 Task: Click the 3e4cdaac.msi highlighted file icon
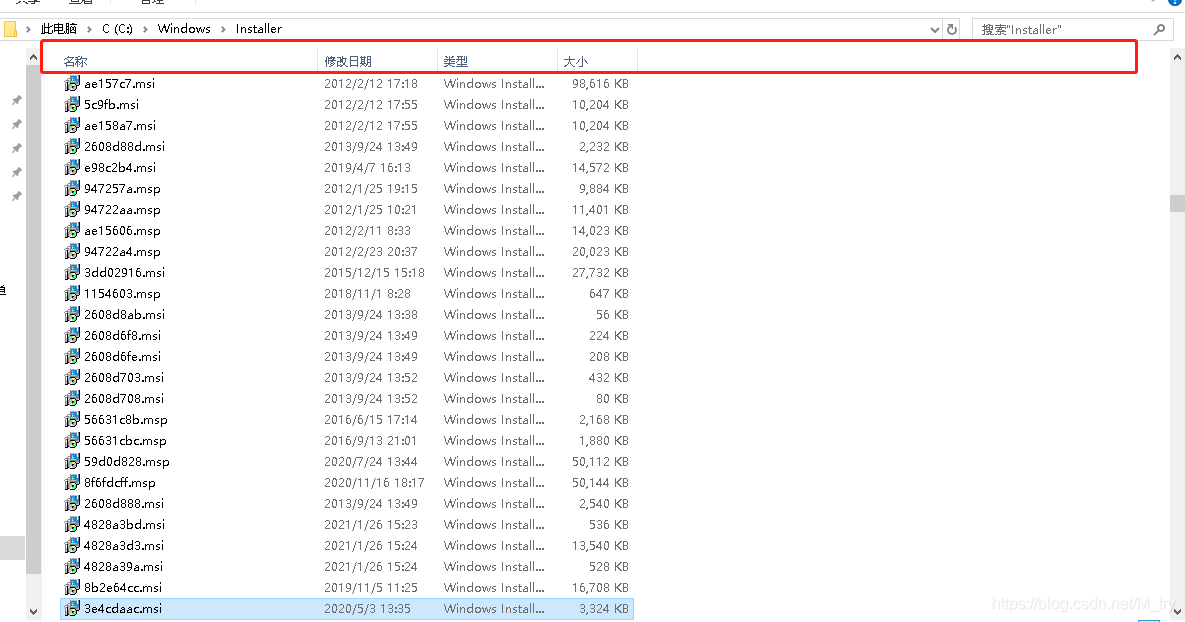(72, 608)
